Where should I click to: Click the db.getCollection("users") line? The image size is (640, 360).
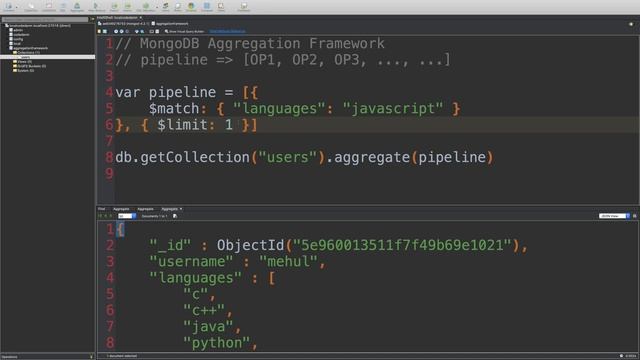304,157
